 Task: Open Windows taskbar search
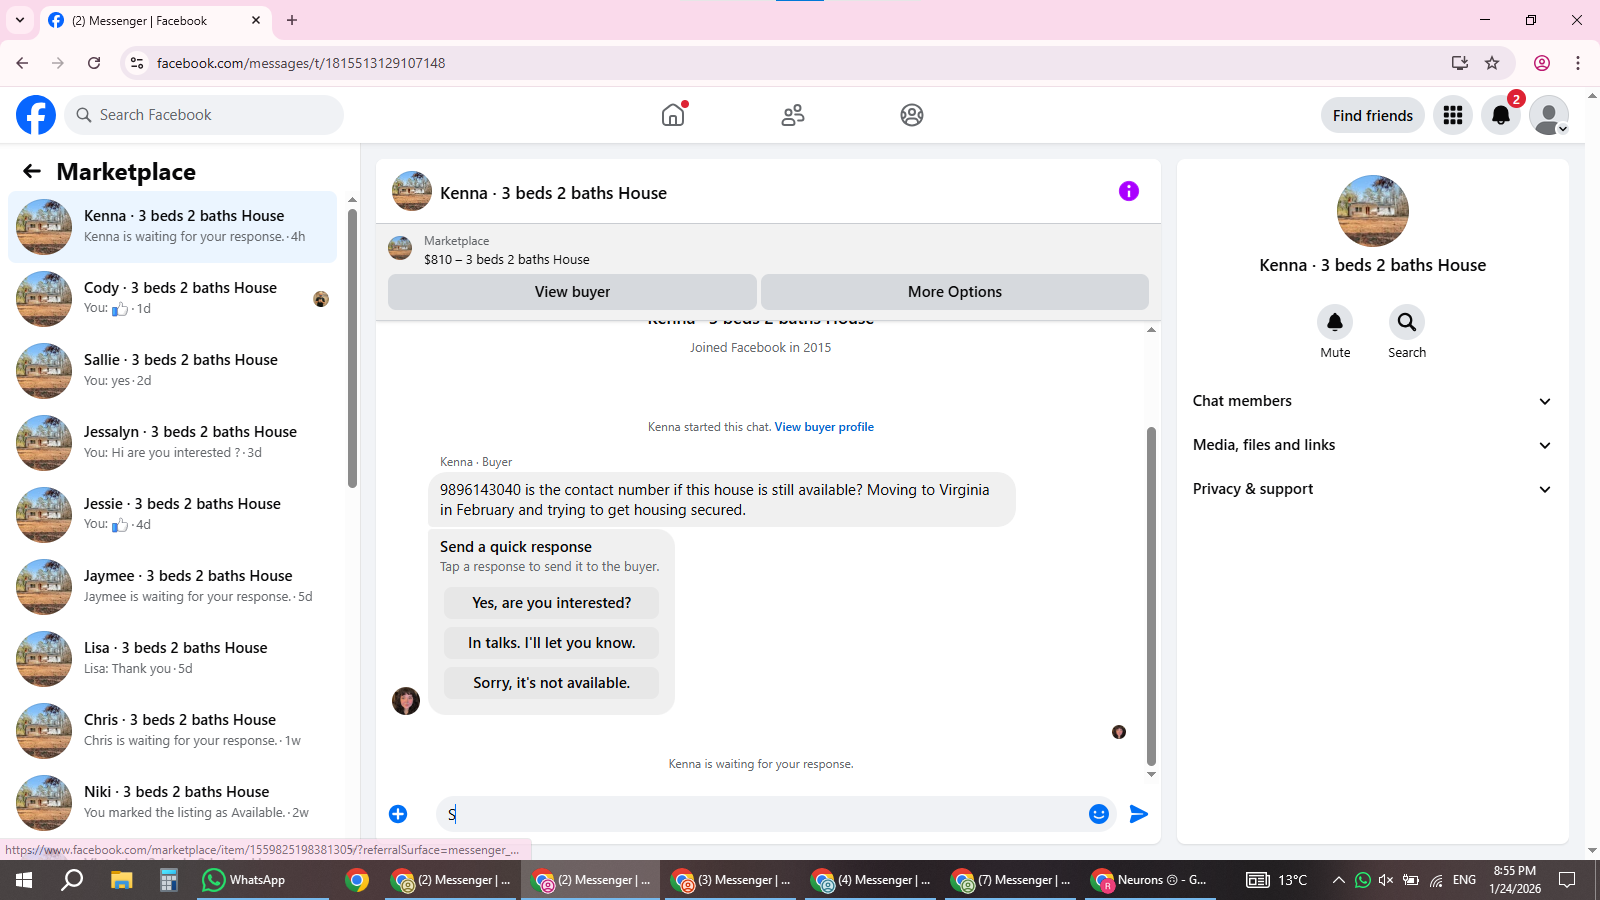(x=72, y=880)
